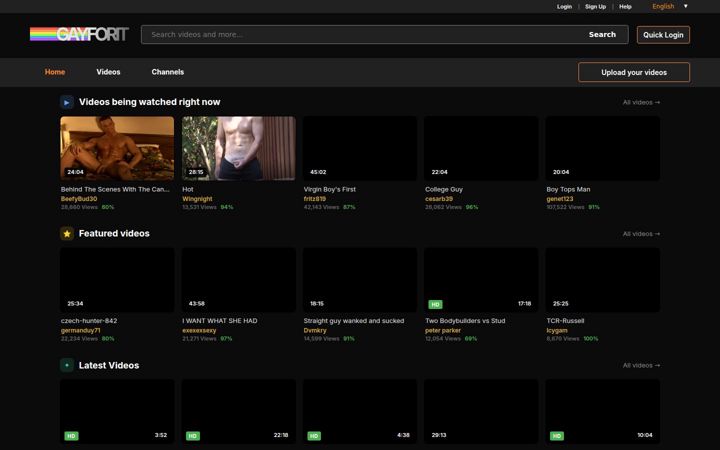Focus the 'Search videos and more' field
The height and width of the screenshot is (450, 720).
(x=358, y=34)
